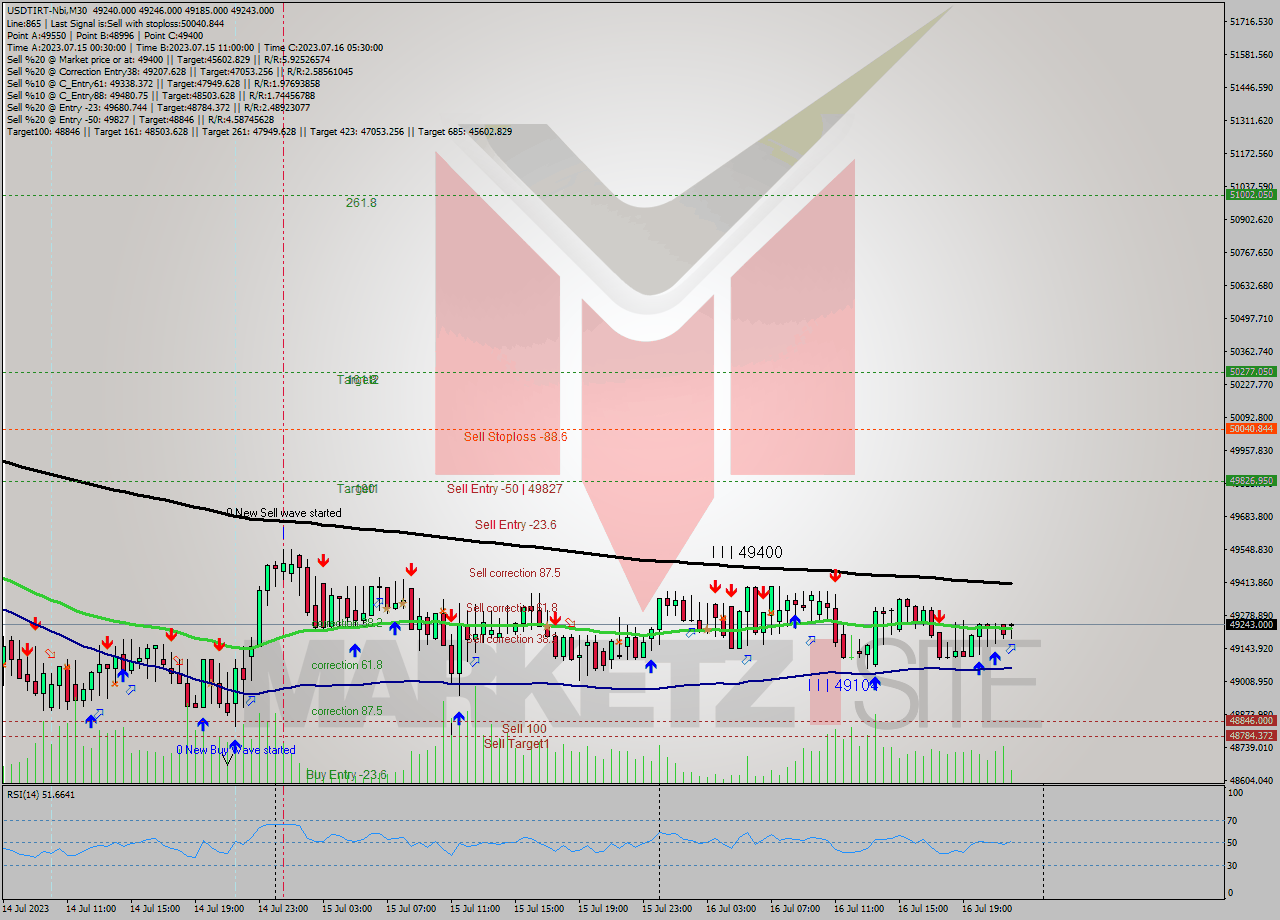Click the hollow blue trend arrow near 16 Jul 03:00
This screenshot has width=1280, height=920.
point(746,659)
